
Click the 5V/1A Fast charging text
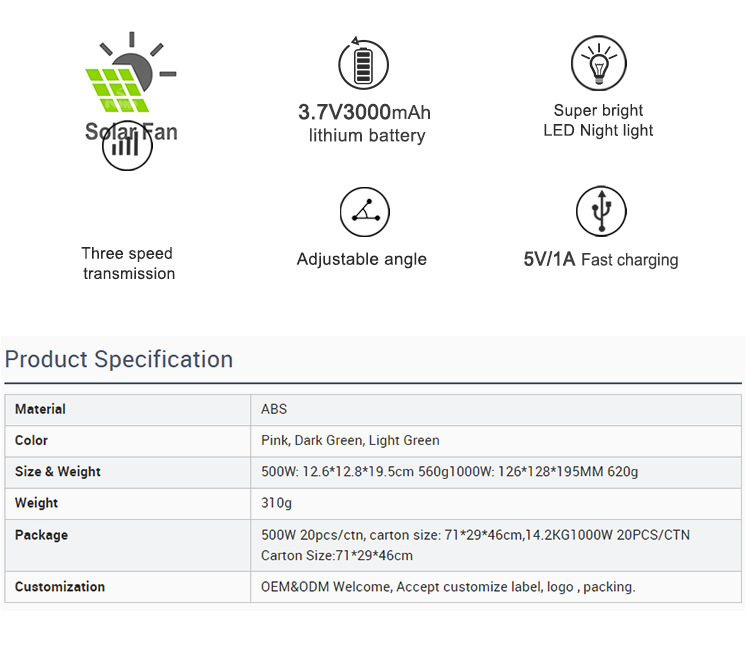(x=600, y=260)
